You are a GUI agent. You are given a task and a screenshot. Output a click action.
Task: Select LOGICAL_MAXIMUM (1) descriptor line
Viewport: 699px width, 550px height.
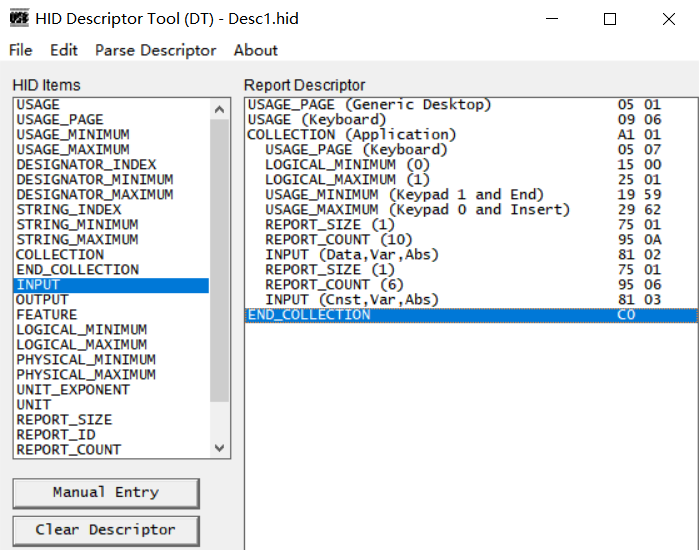tap(472, 180)
